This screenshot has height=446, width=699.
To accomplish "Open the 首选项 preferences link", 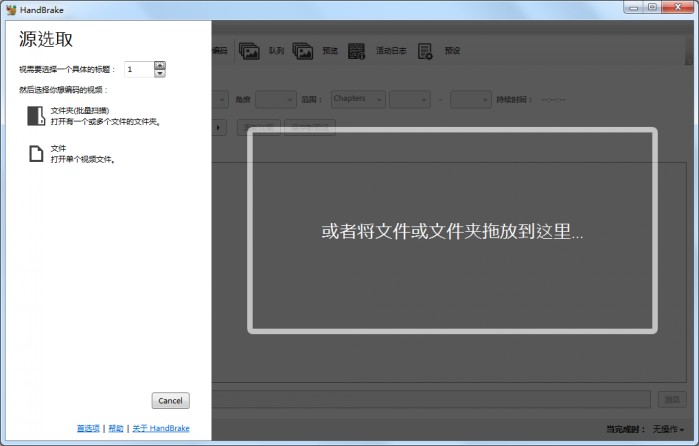I will point(88,428).
